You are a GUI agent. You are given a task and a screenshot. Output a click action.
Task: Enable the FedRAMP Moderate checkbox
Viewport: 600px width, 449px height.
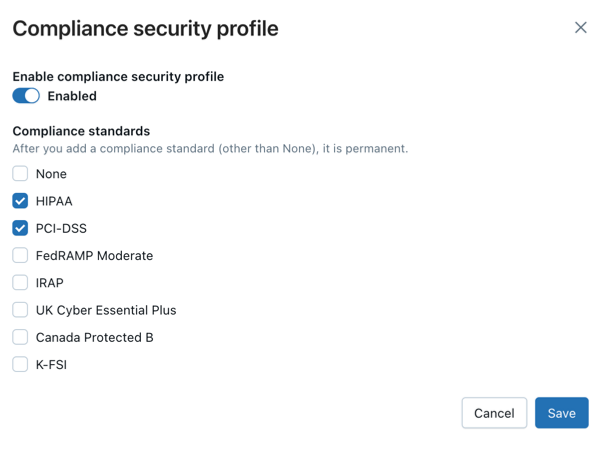[x=20, y=255]
